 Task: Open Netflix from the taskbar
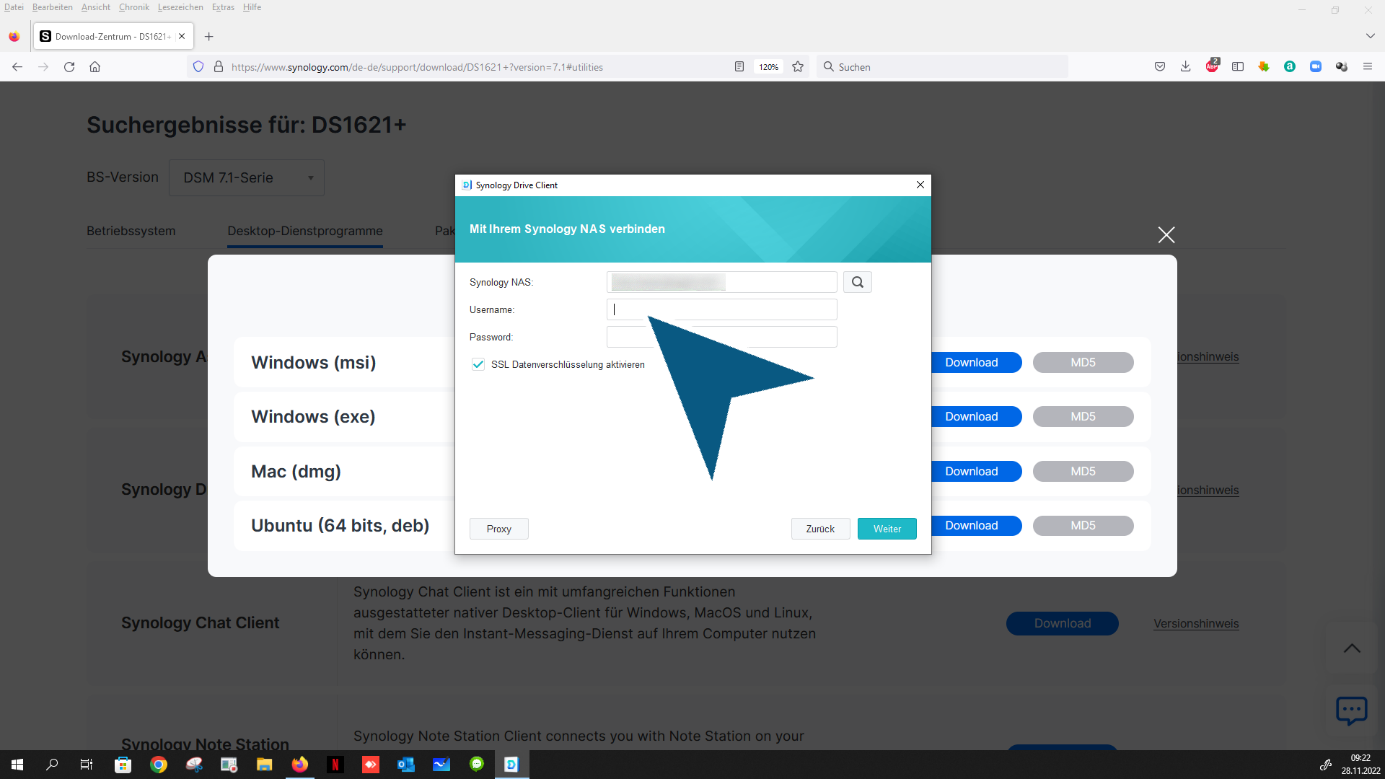pyautogui.click(x=335, y=765)
